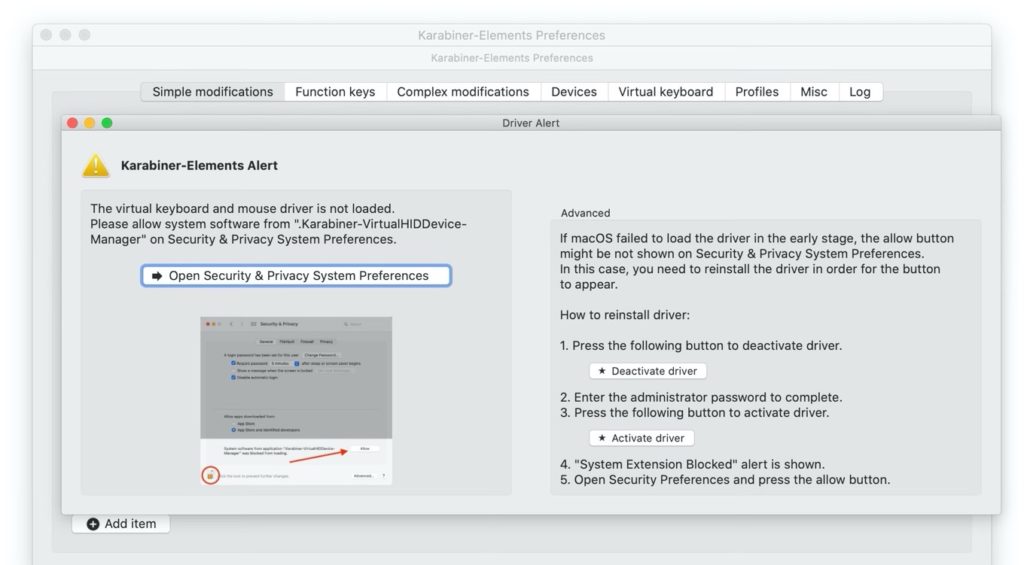Close the Driver Alert window
1024x565 pixels.
[72, 123]
